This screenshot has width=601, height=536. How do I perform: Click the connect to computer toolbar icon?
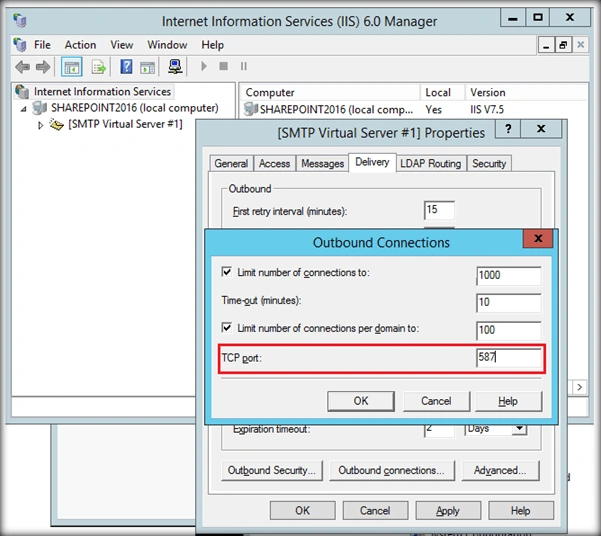(x=175, y=67)
